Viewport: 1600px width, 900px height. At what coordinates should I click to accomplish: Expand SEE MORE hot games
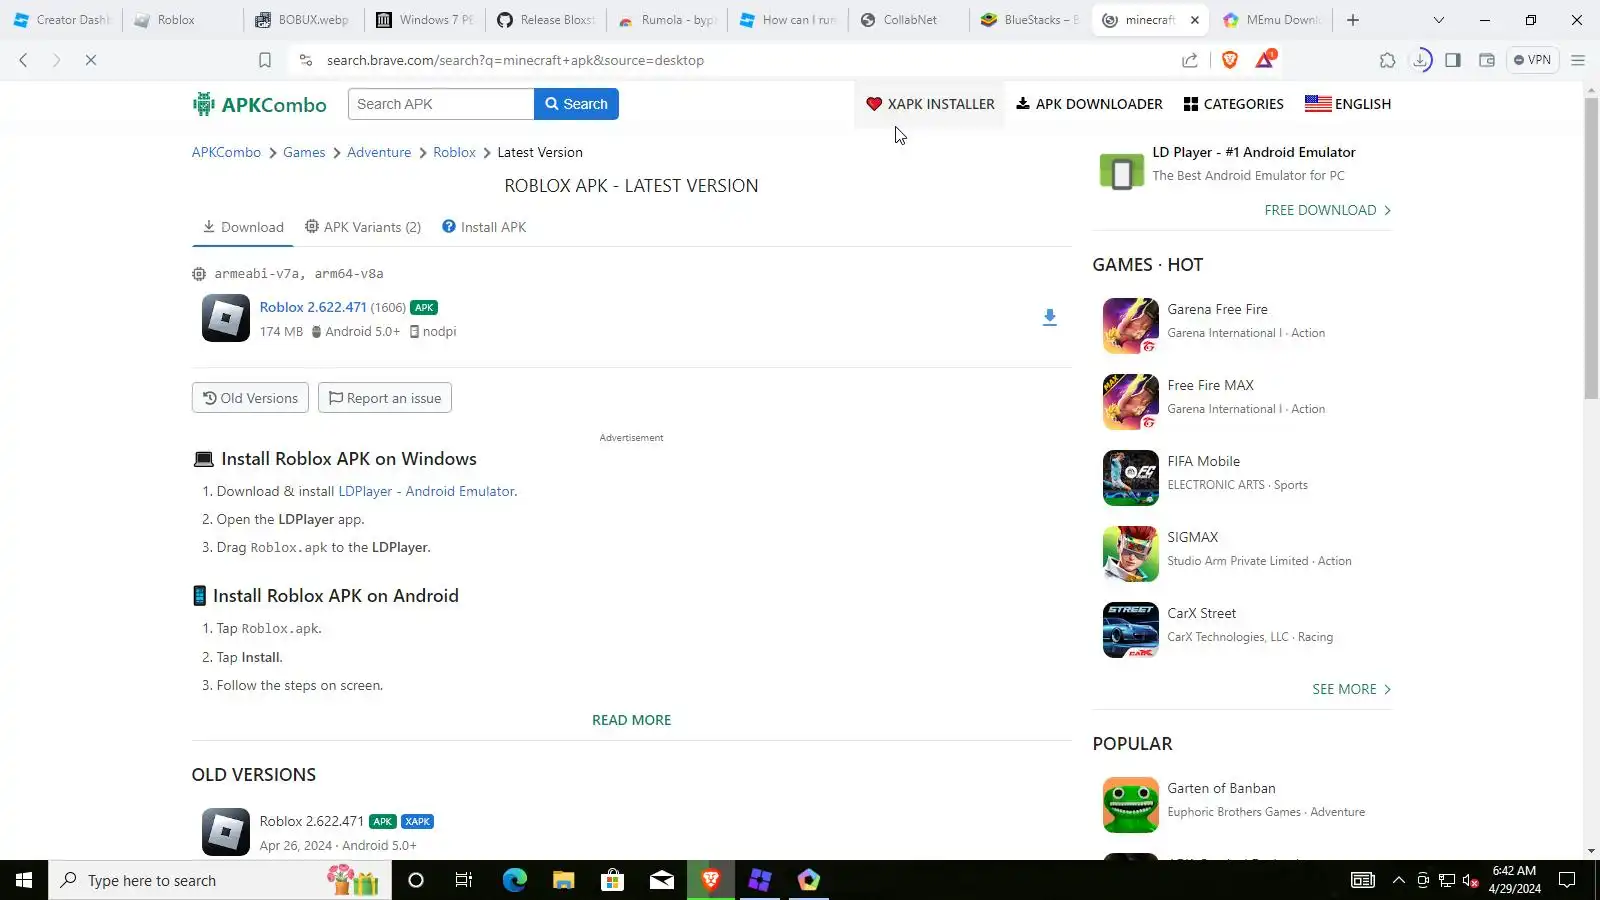point(1351,689)
